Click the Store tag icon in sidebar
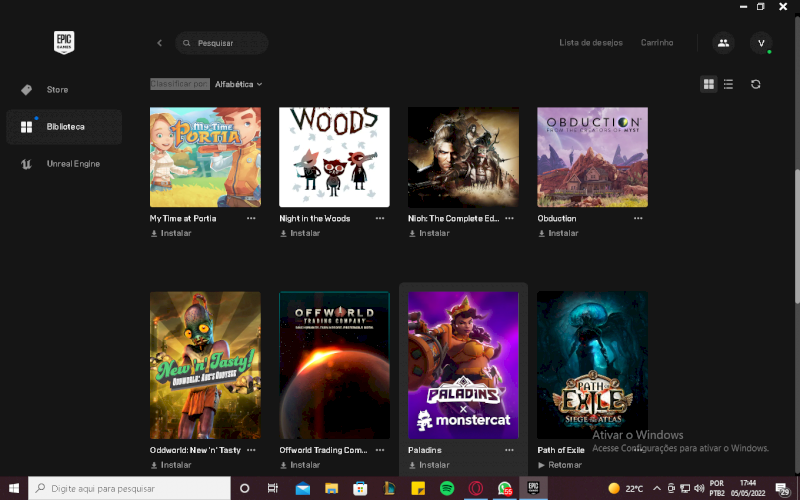 pos(26,90)
